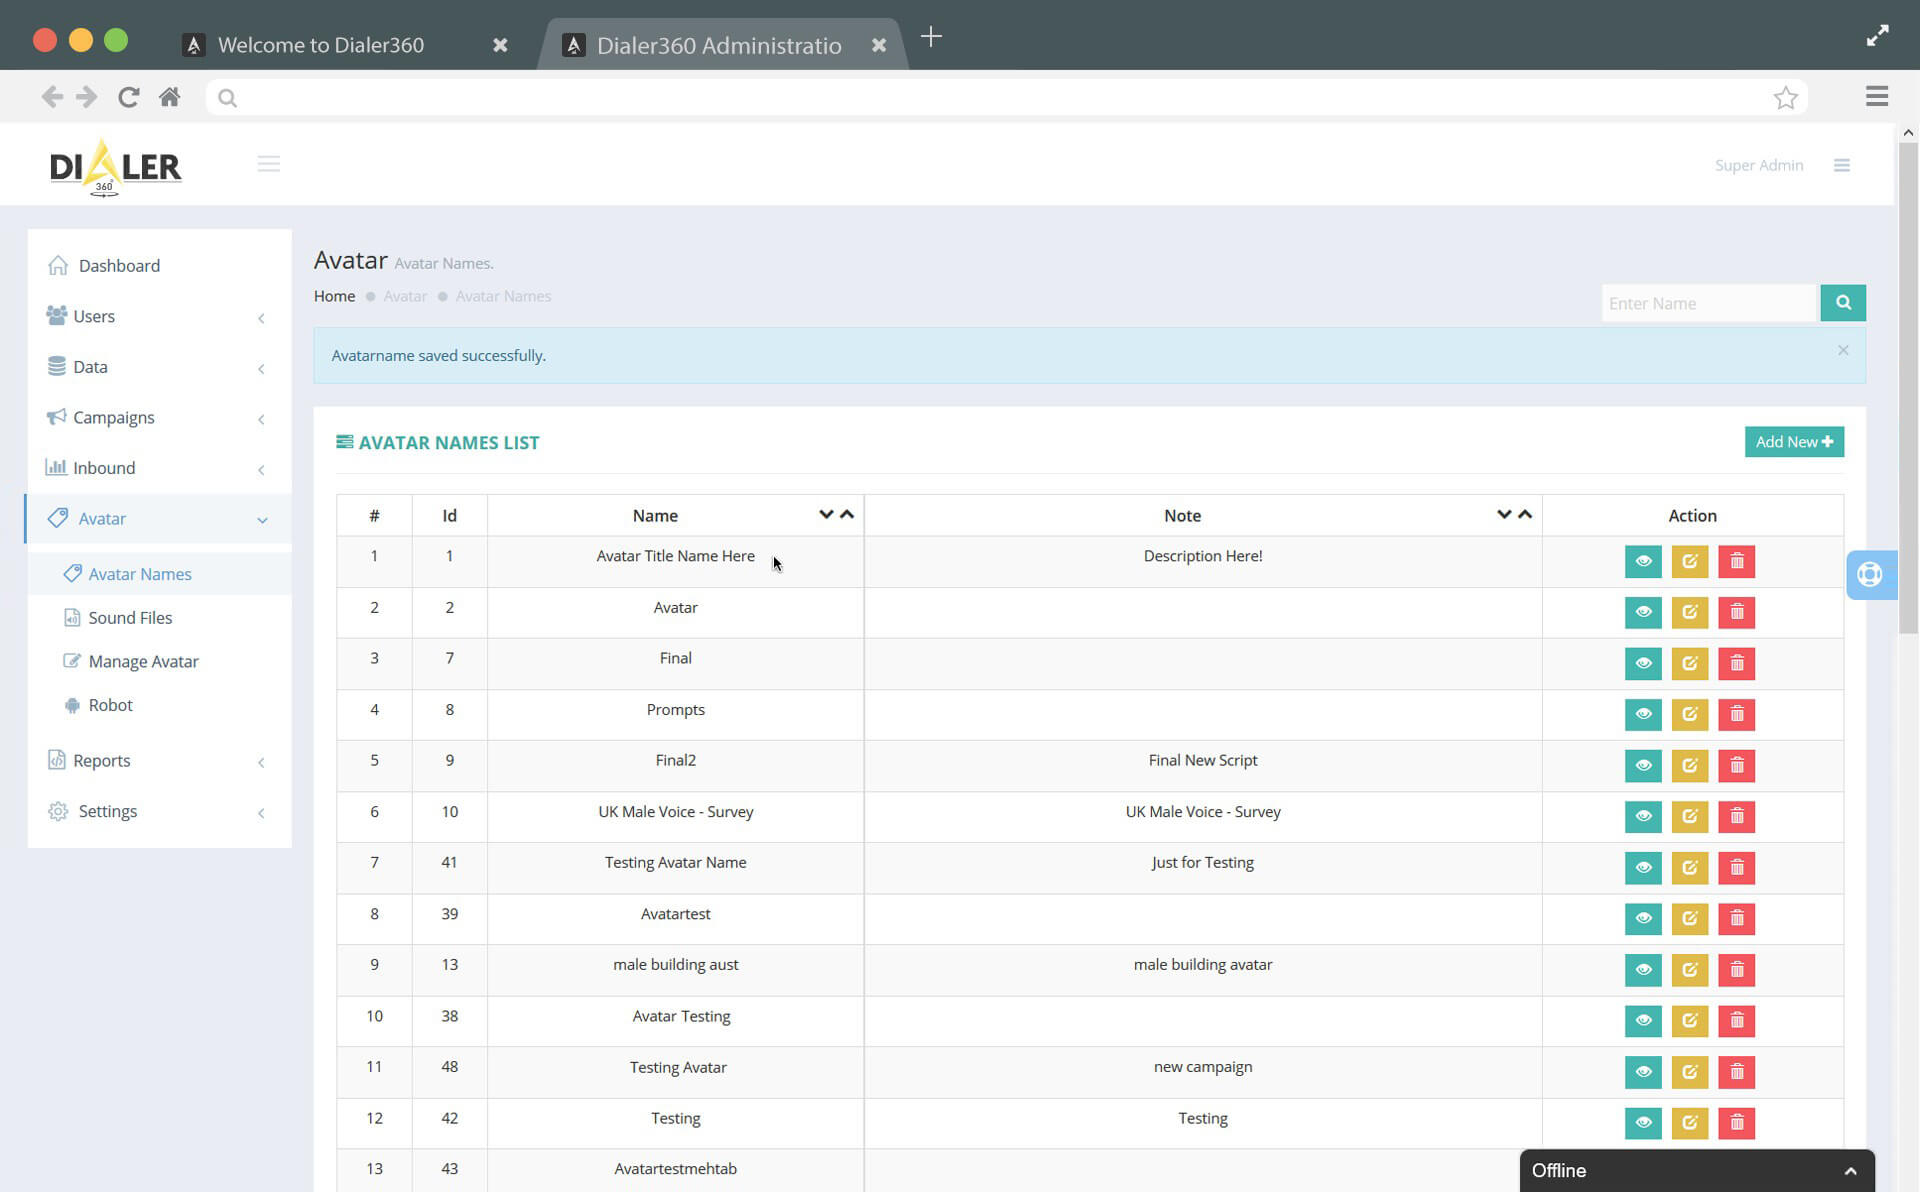Open the Super Admin menu toggle
The width and height of the screenshot is (1920, 1192).
click(1841, 165)
